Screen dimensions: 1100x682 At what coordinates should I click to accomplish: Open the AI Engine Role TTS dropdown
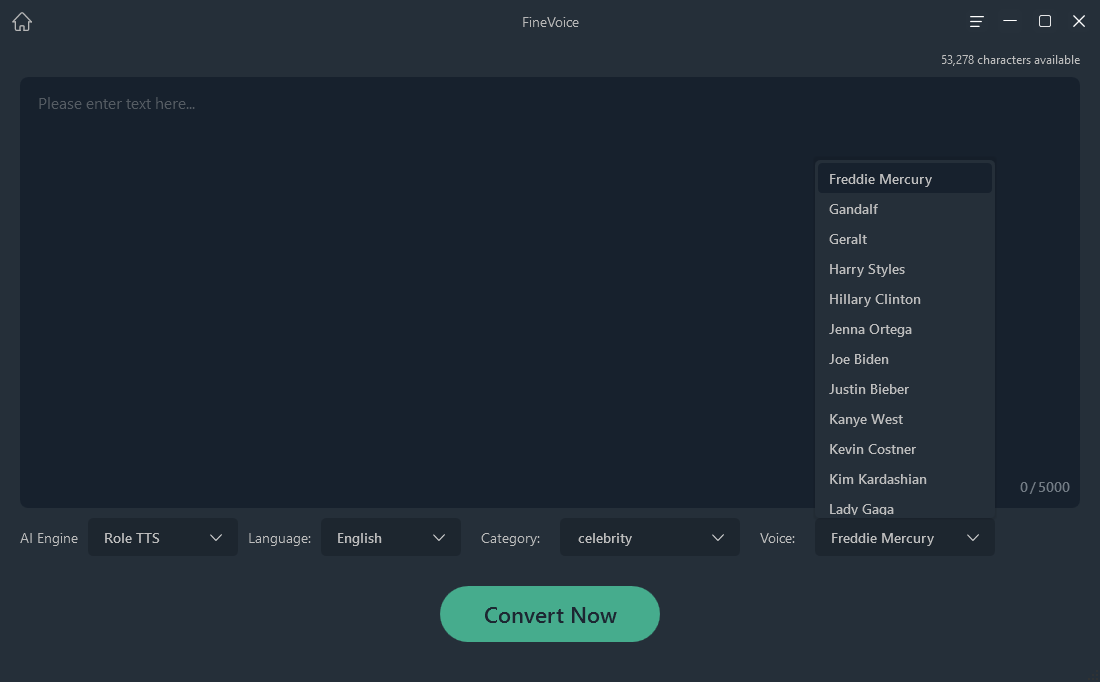pos(163,537)
